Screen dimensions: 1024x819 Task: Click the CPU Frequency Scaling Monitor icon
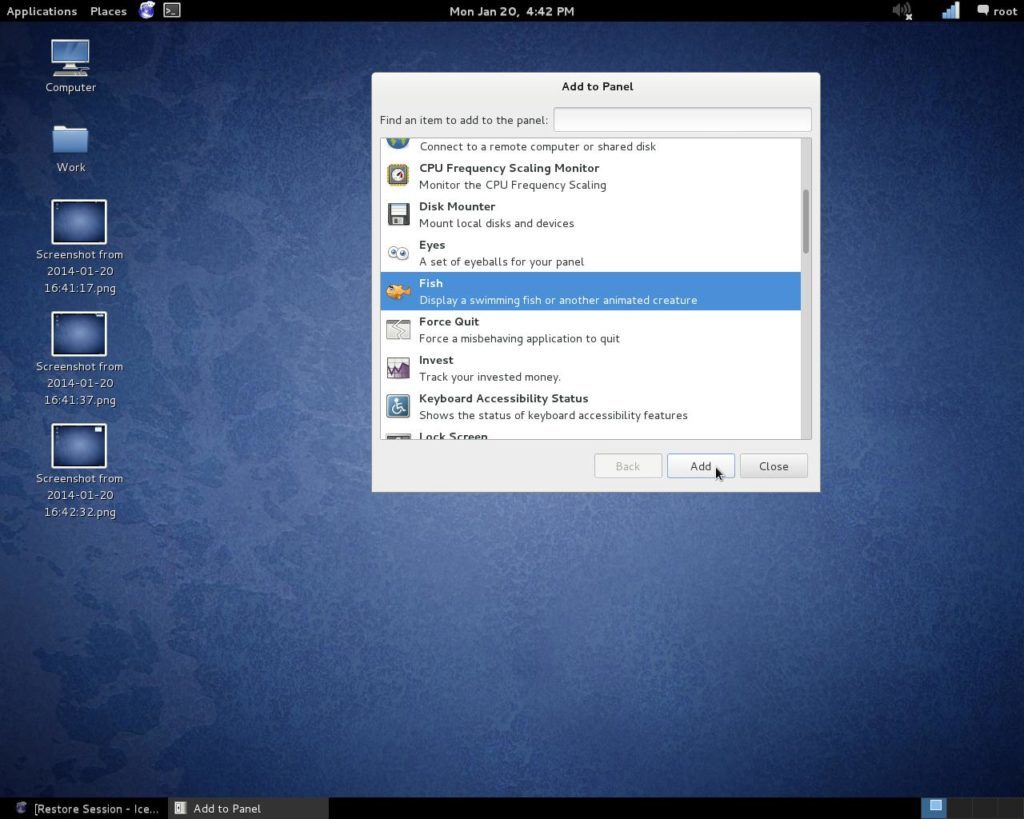tap(397, 176)
